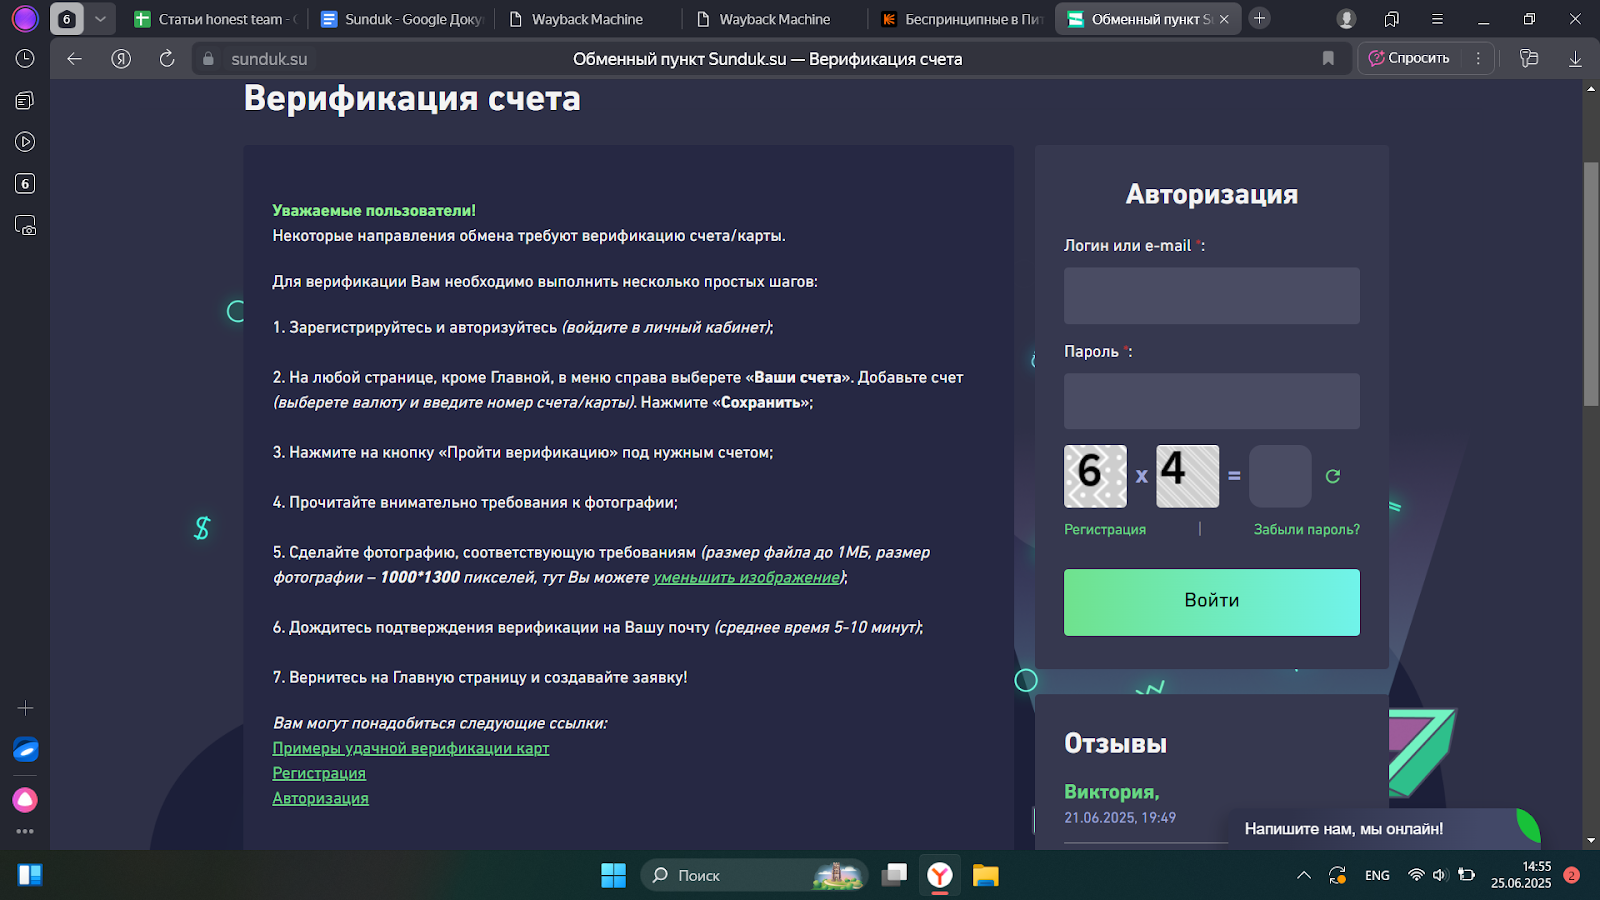Open the volume speaker tray icon

click(x=1440, y=876)
